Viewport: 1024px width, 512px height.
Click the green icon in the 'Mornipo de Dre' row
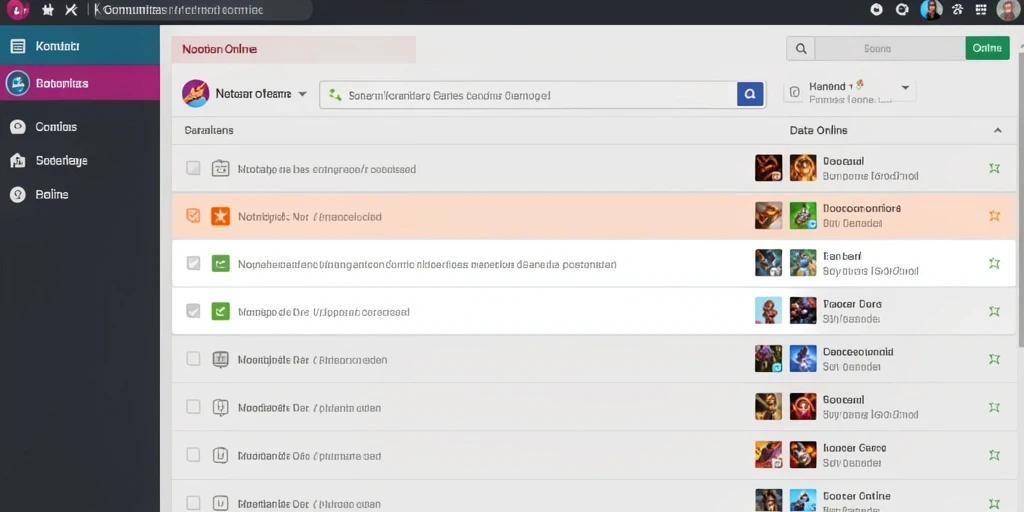[221, 312]
